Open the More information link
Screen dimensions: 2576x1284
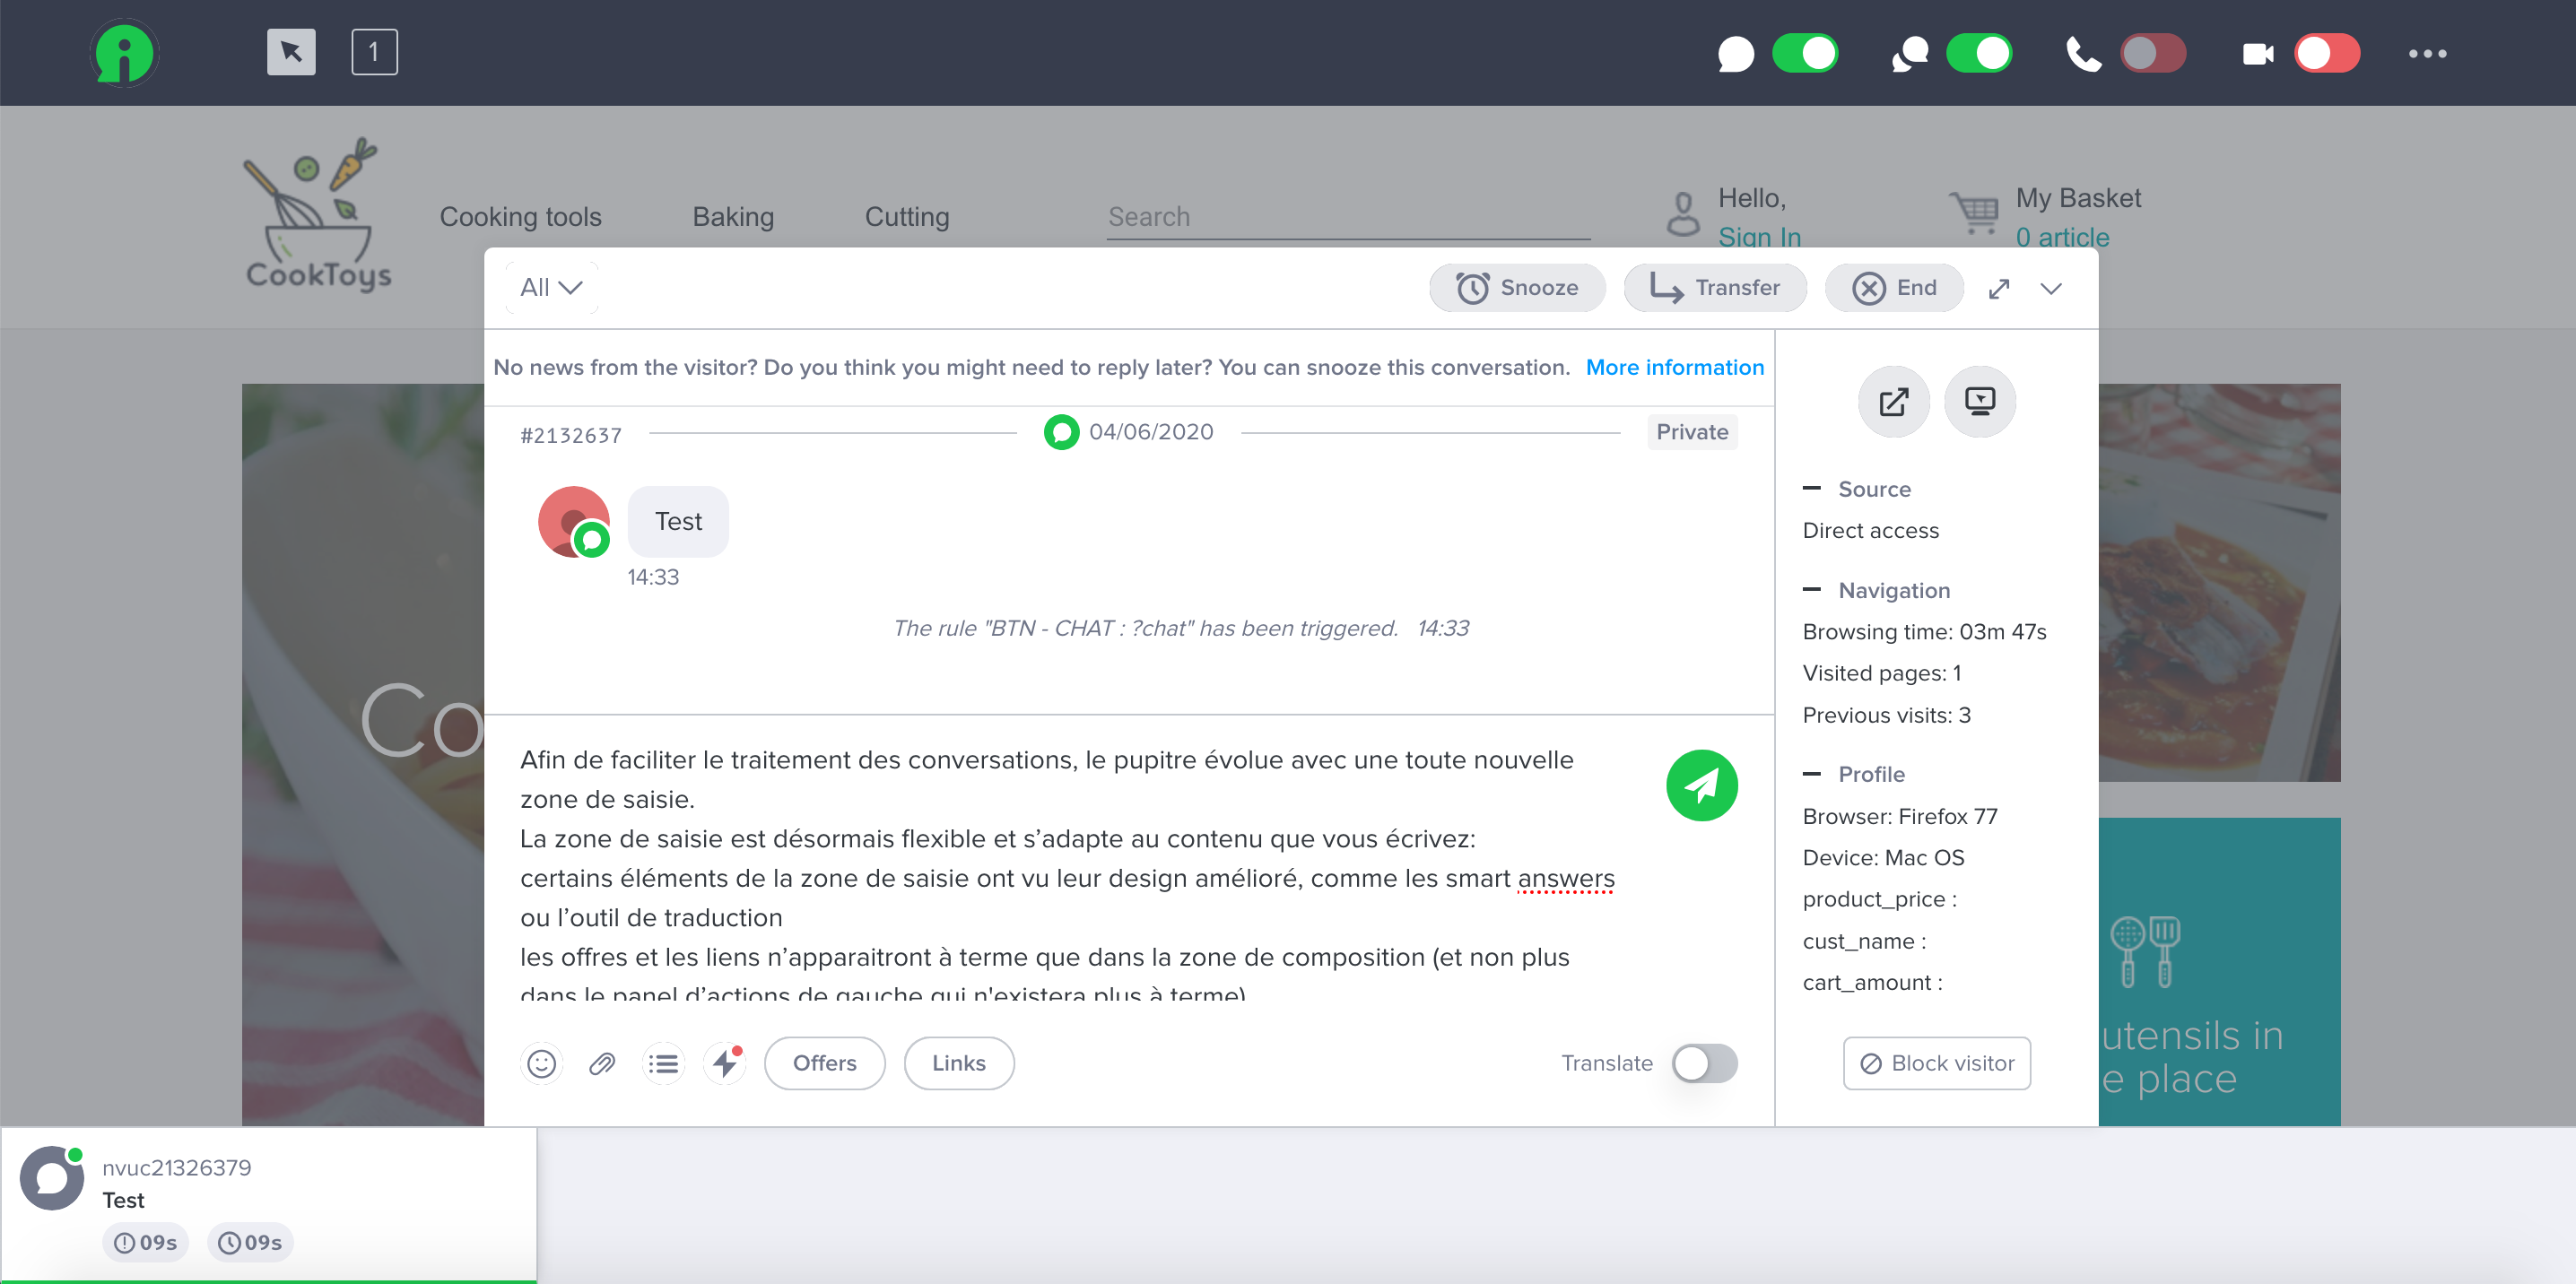click(x=1675, y=367)
